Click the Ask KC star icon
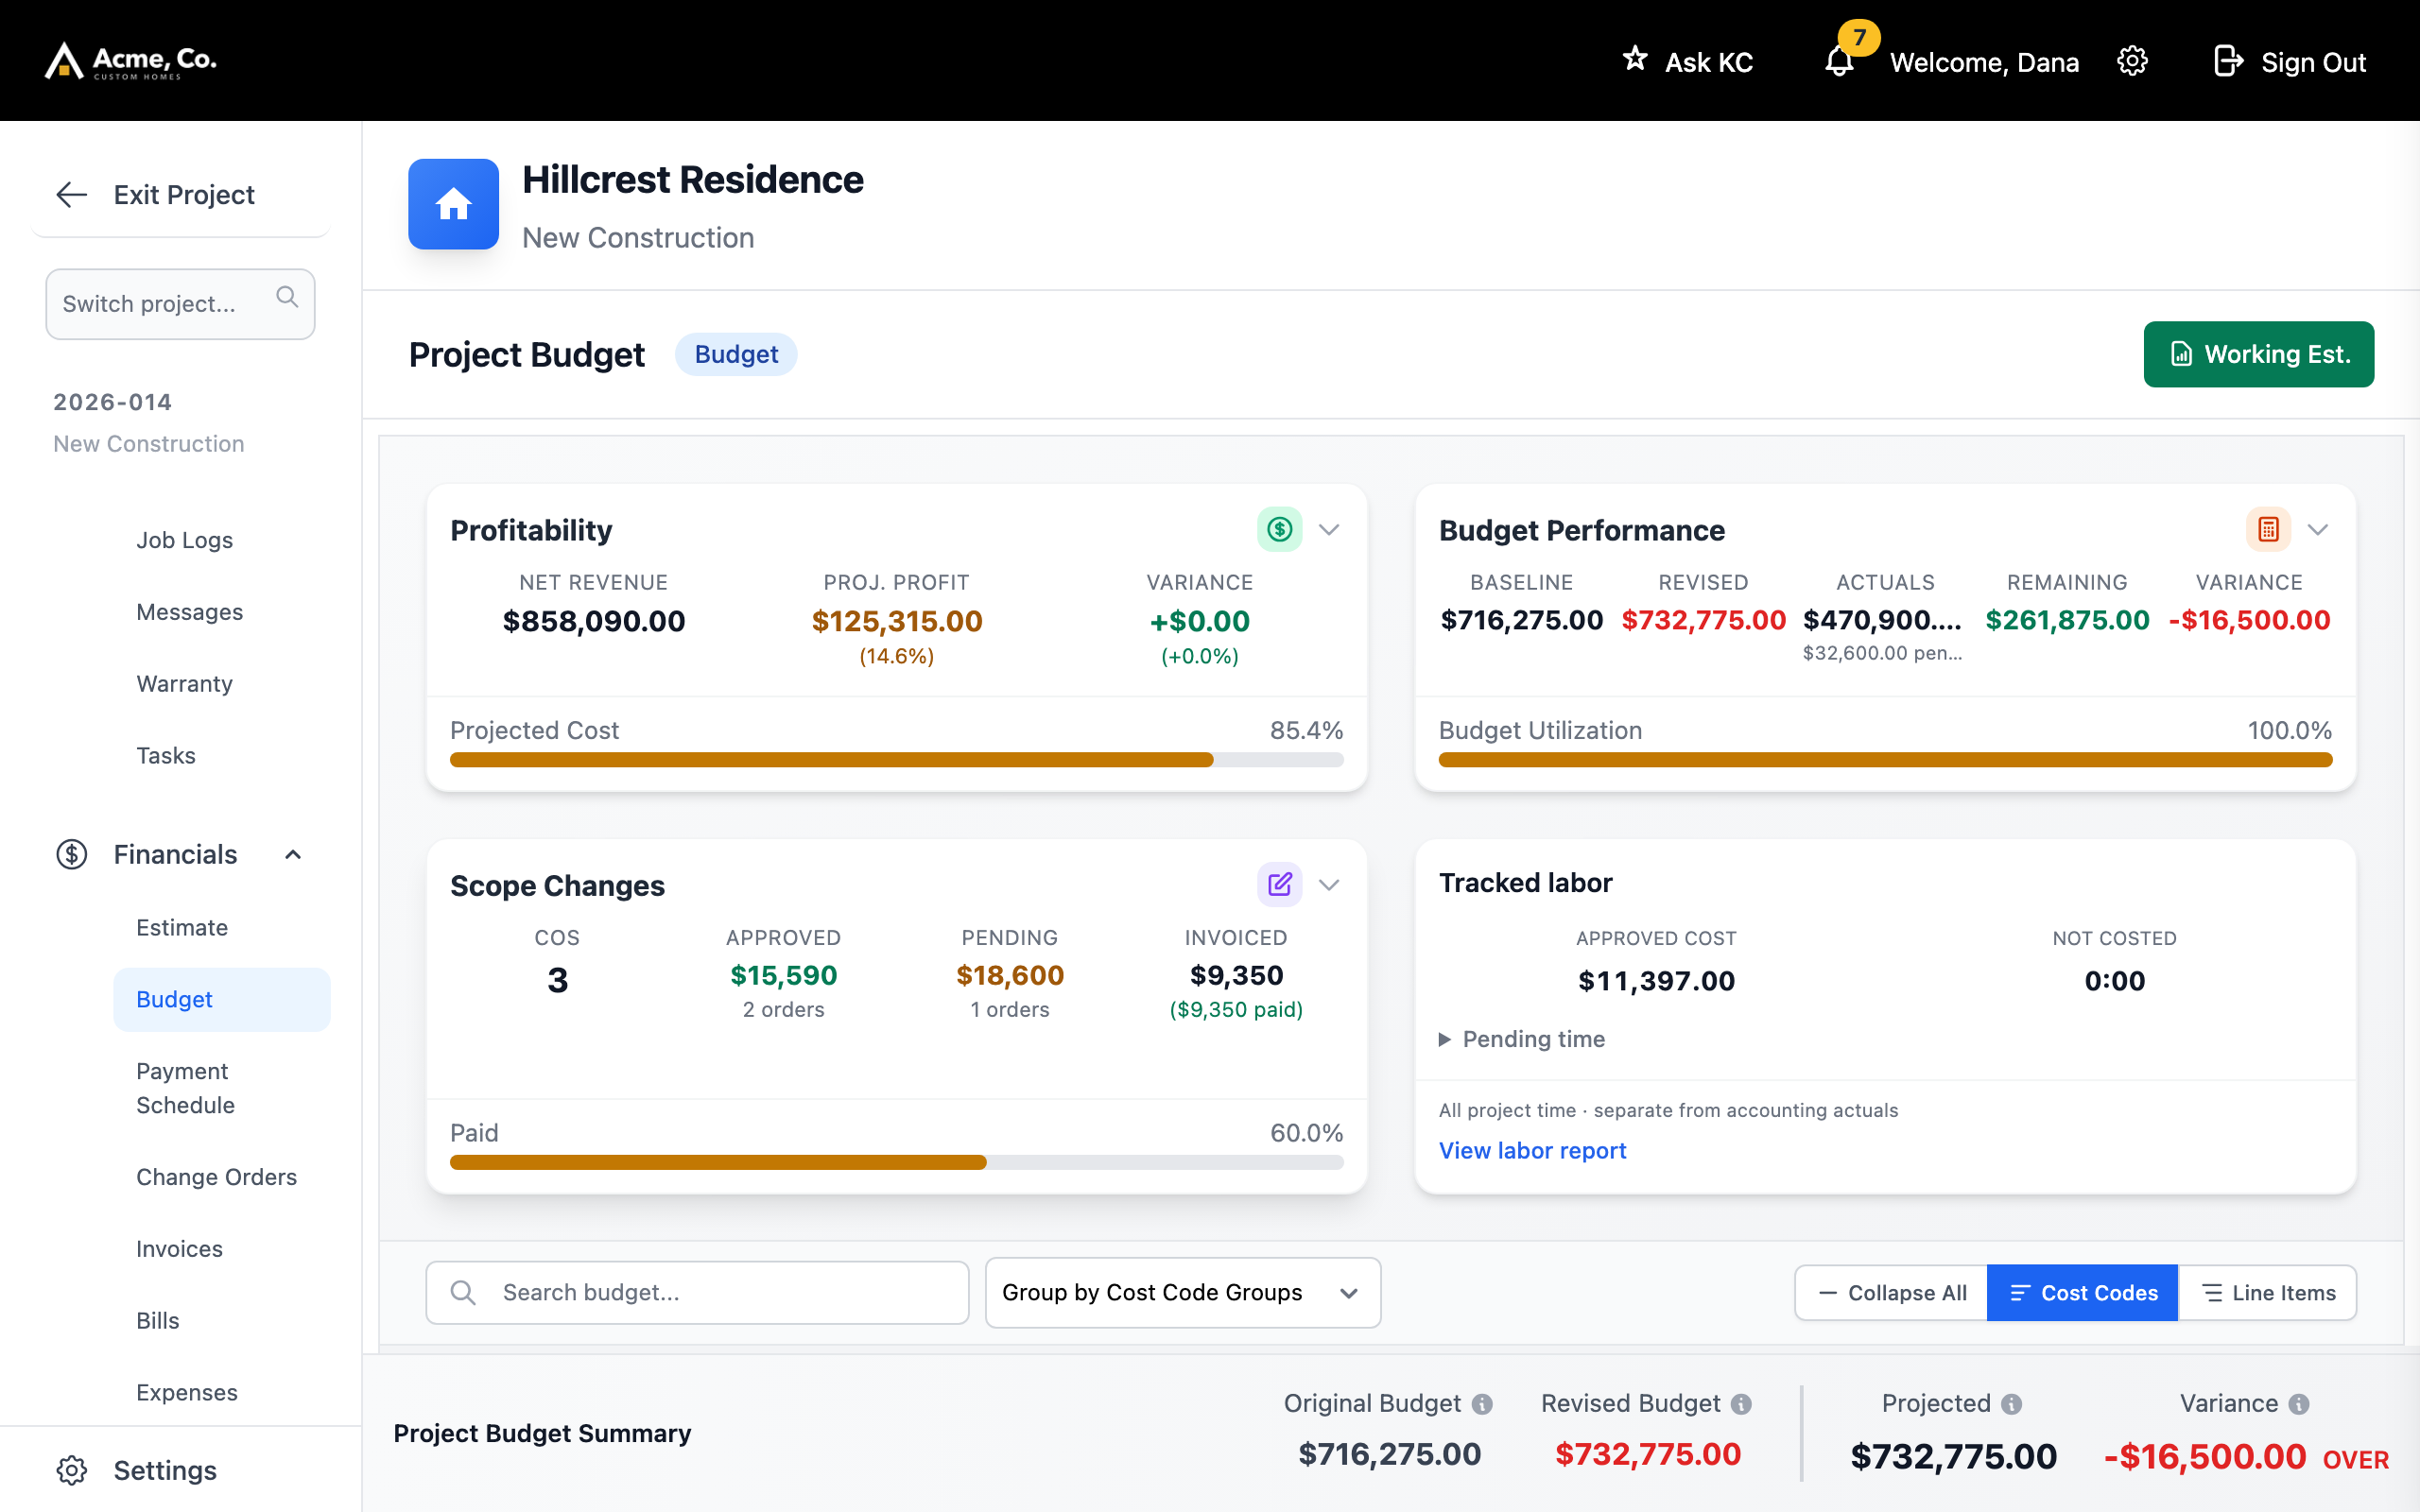Image resolution: width=2420 pixels, height=1512 pixels. [1635, 59]
